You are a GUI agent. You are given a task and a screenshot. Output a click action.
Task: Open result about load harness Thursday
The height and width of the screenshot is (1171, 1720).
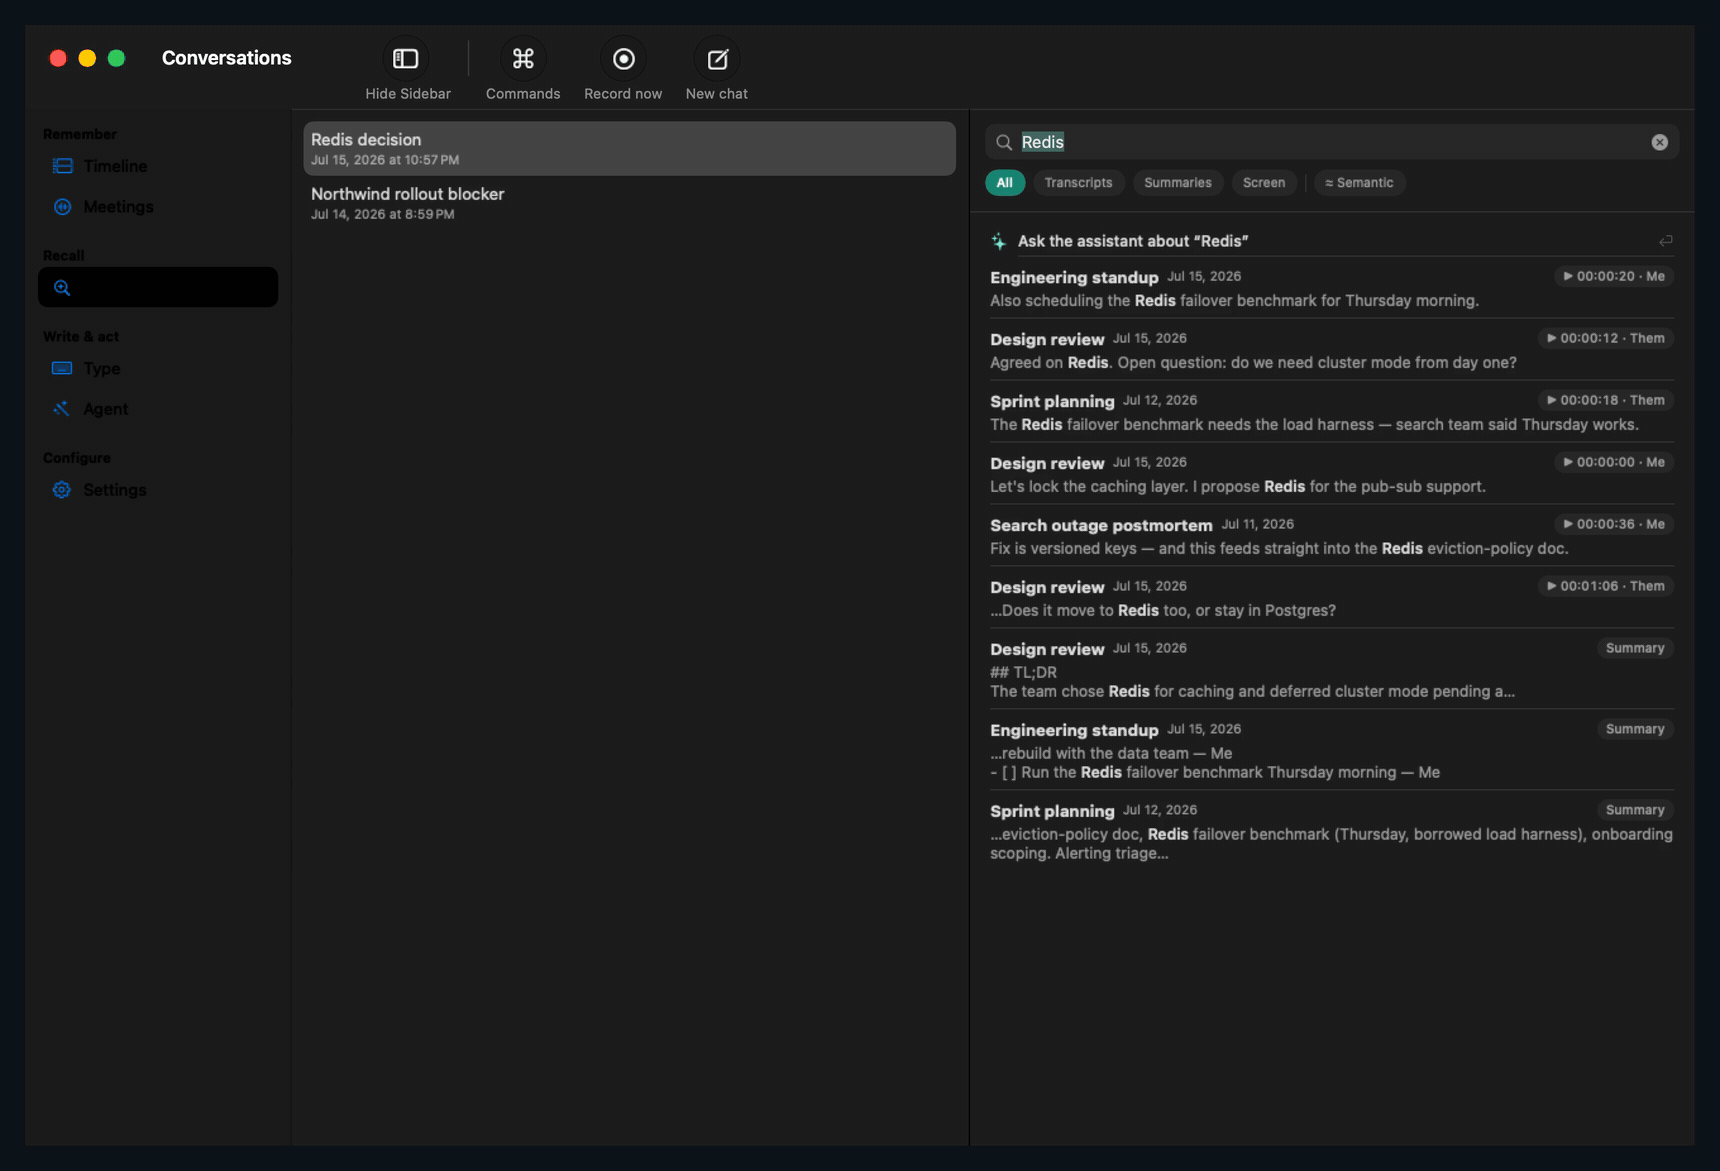click(x=1331, y=413)
